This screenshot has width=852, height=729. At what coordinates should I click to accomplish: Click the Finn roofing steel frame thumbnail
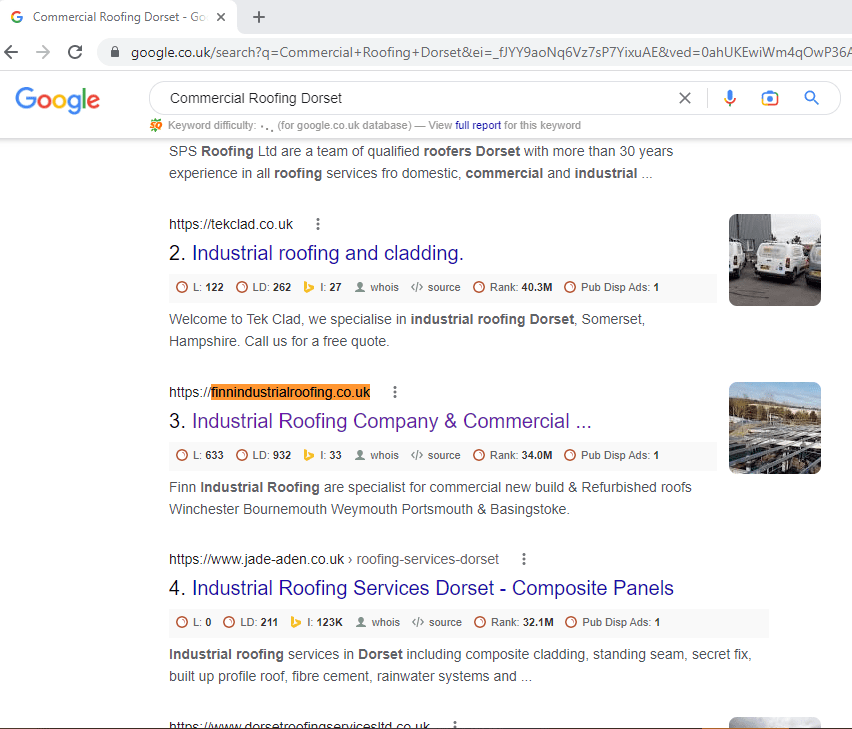click(774, 428)
